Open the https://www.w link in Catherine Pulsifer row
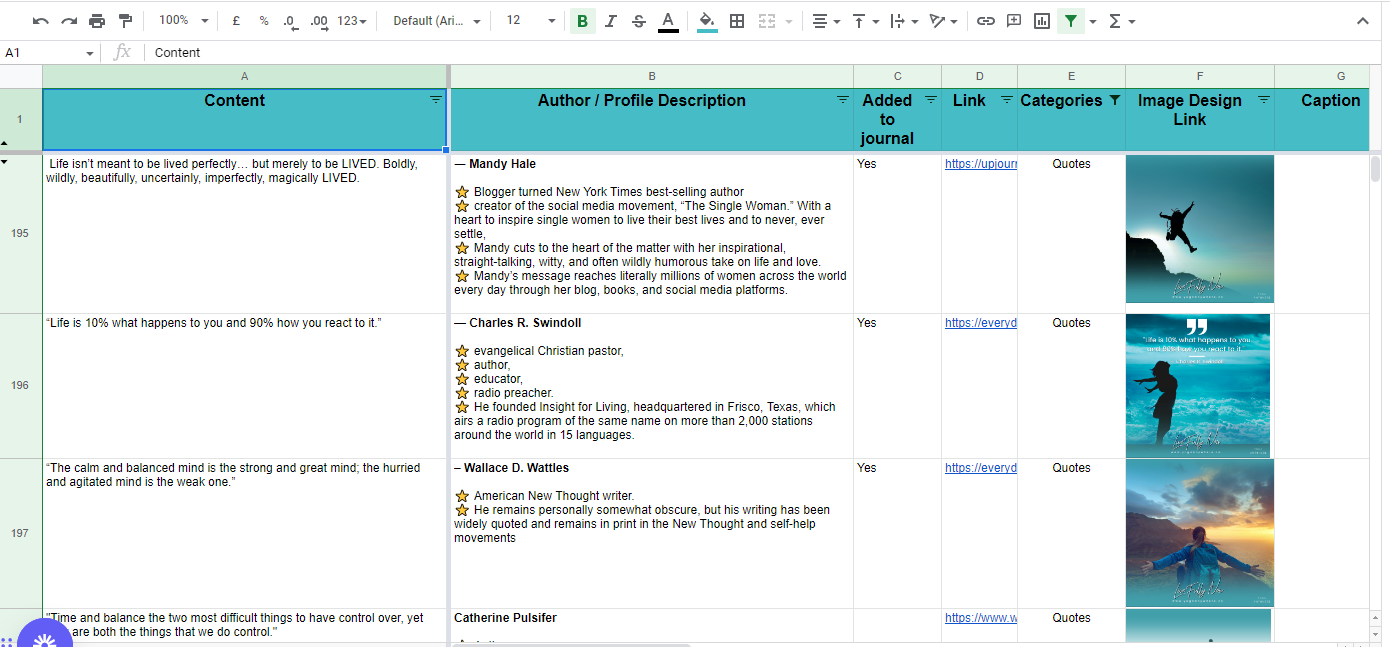Image resolution: width=1390 pixels, height=647 pixels. 980,618
